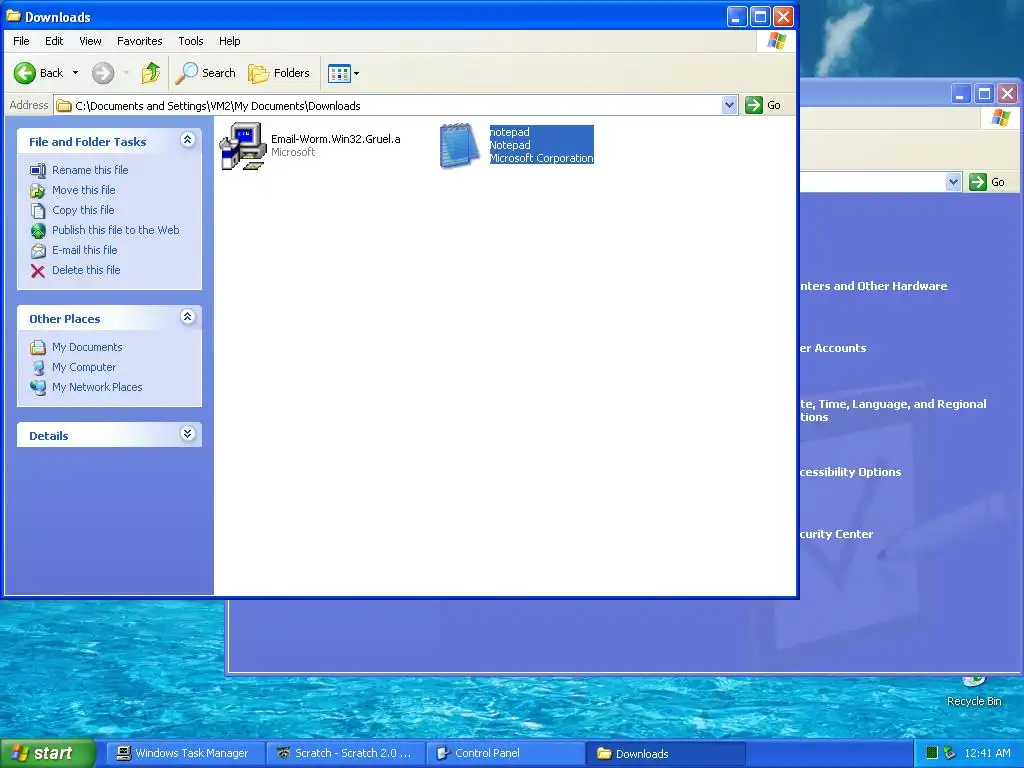
Task: Expand the Downloads address bar dropdown
Action: (x=729, y=105)
